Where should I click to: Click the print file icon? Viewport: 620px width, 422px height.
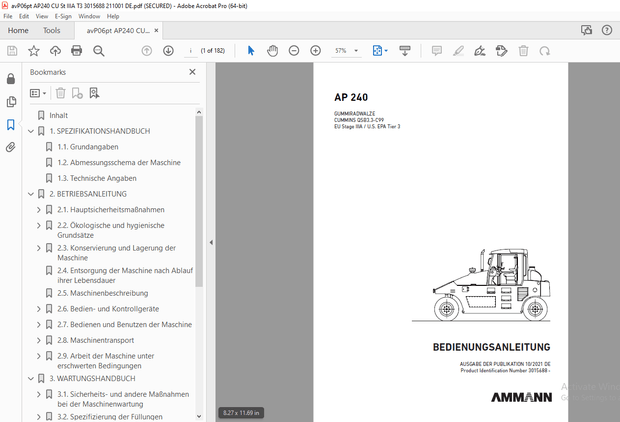pos(77,51)
